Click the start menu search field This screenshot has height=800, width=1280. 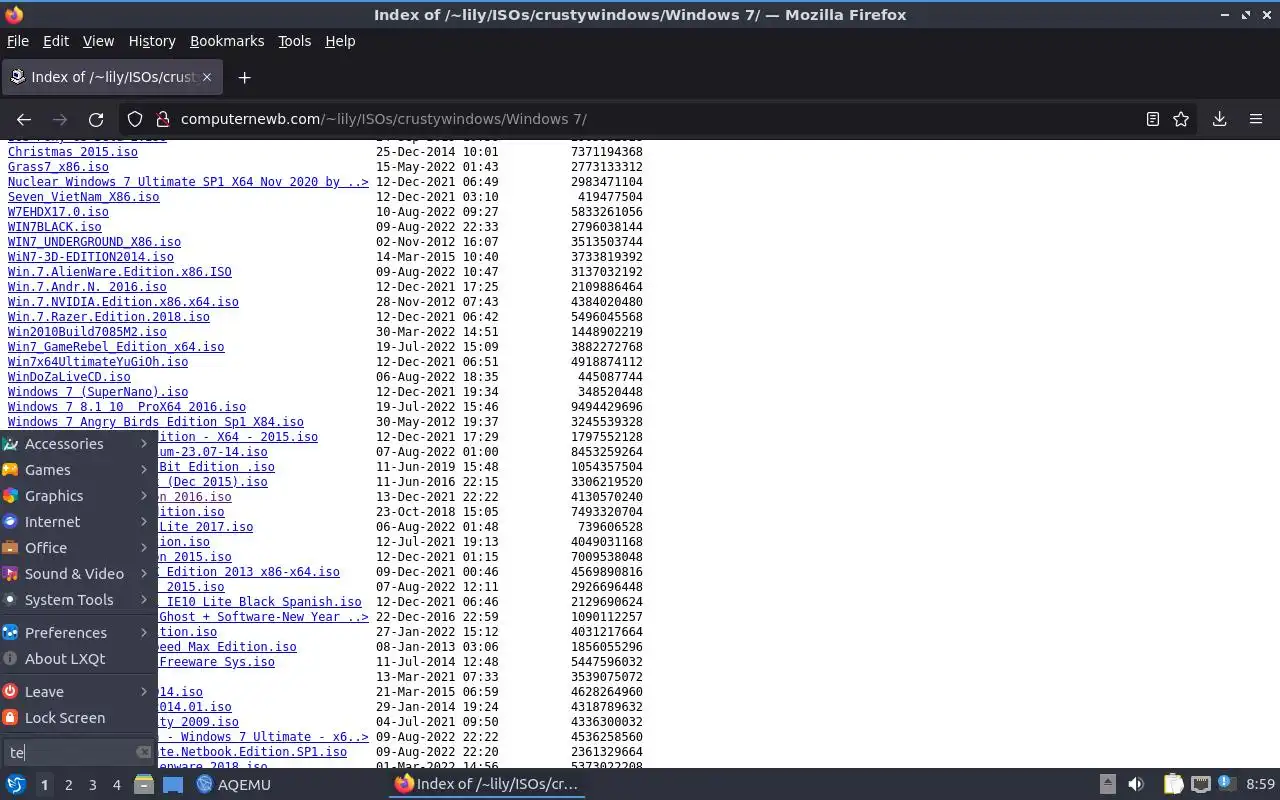(78, 752)
